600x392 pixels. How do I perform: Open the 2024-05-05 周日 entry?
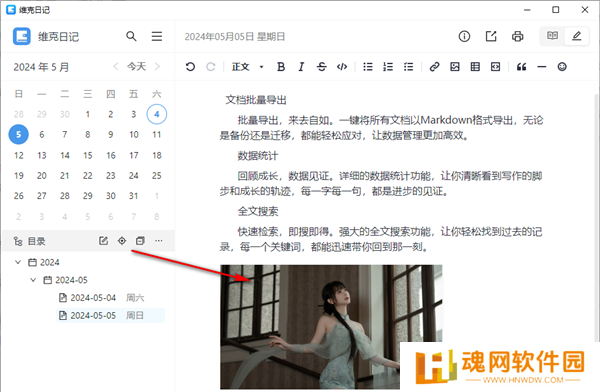tap(111, 315)
